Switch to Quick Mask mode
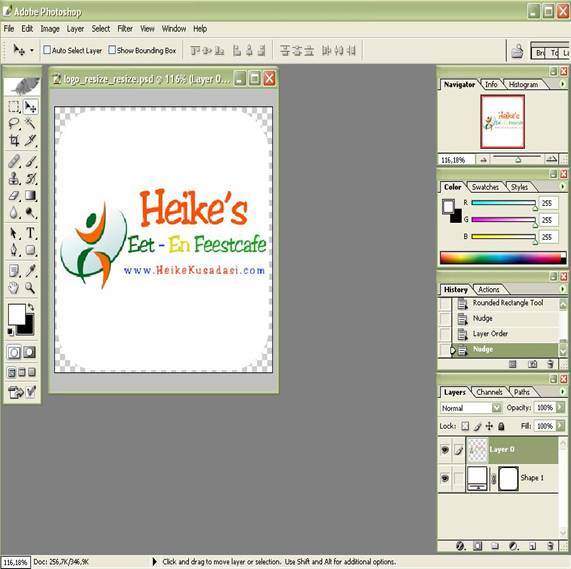Screen dimensions: 571x569 point(30,352)
